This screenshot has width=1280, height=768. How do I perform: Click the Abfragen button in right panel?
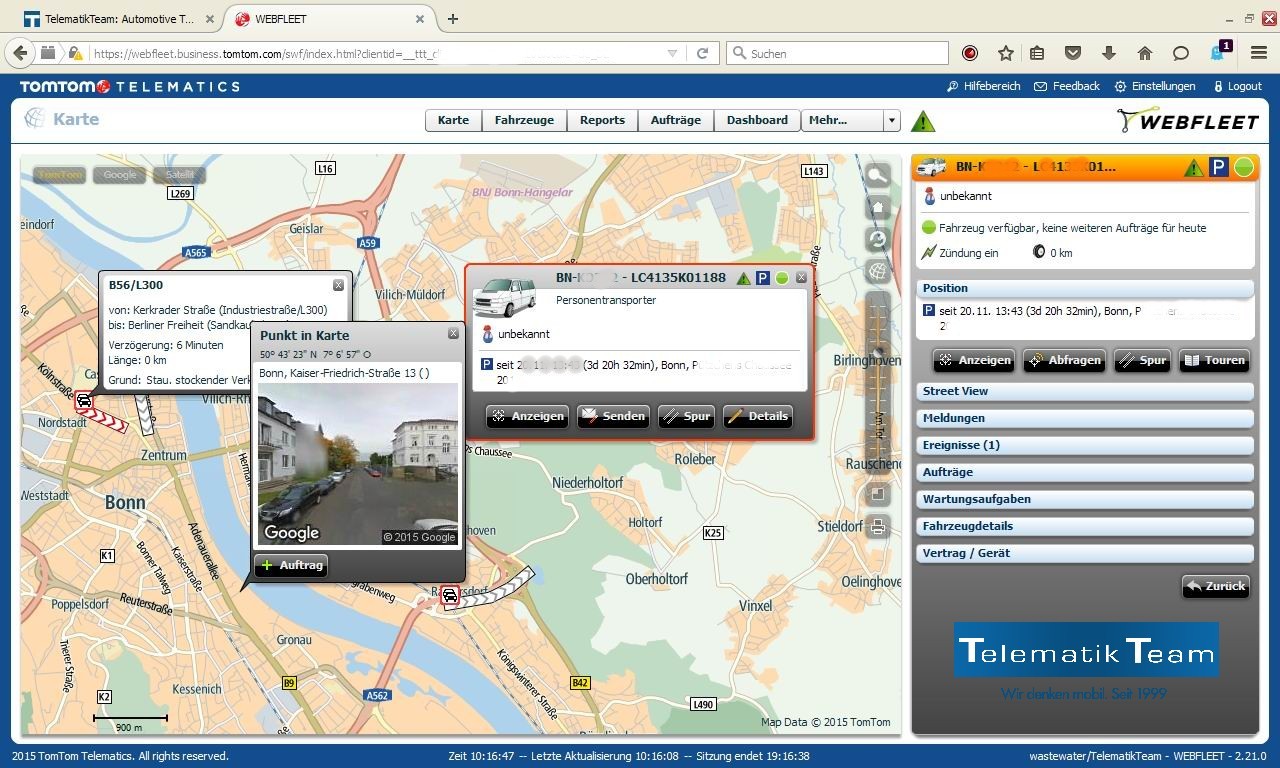click(x=1064, y=360)
